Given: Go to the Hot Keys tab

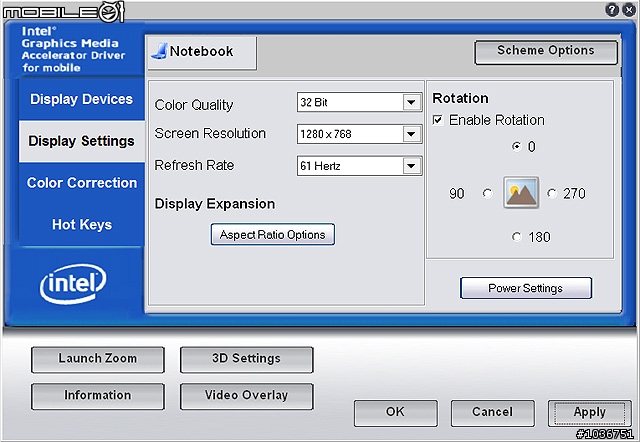Looking at the screenshot, I should tap(82, 224).
